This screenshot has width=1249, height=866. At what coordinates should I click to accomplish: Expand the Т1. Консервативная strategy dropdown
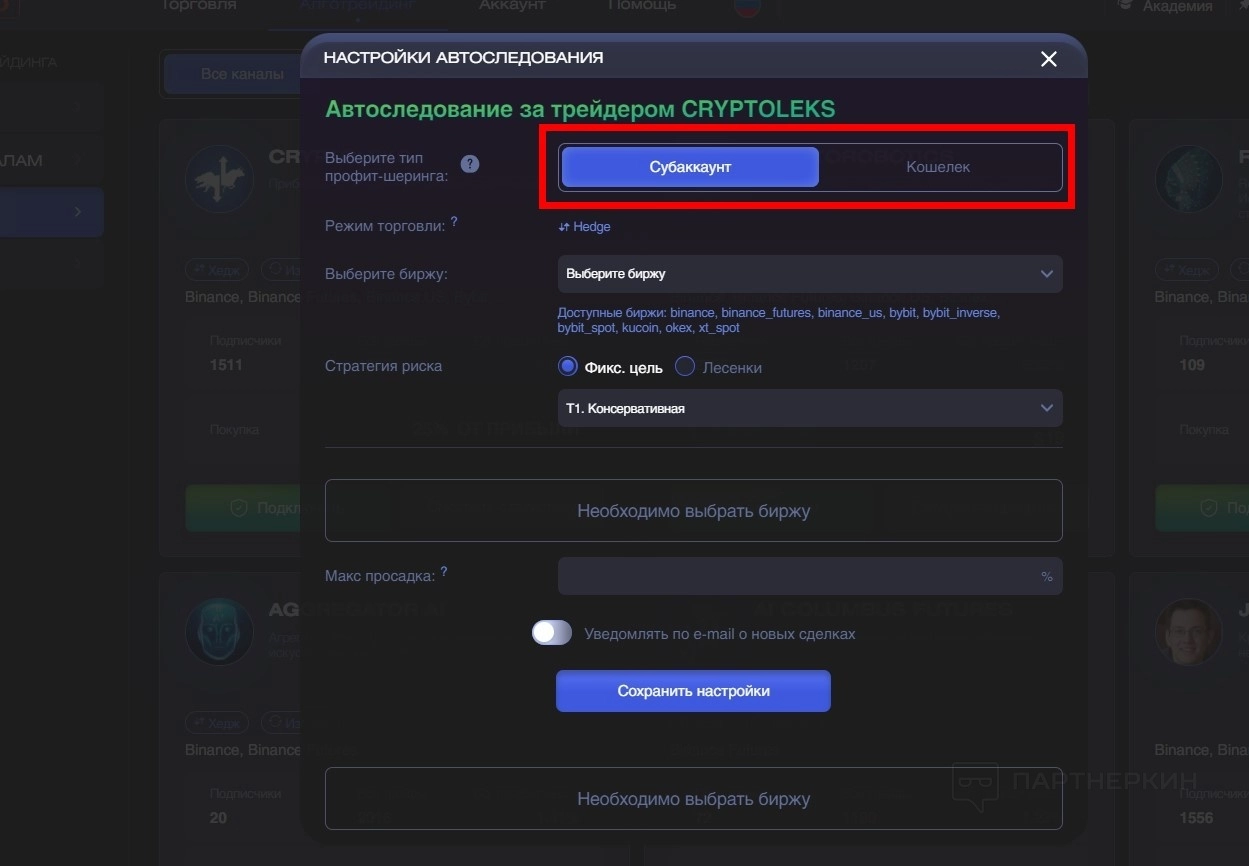click(810, 408)
